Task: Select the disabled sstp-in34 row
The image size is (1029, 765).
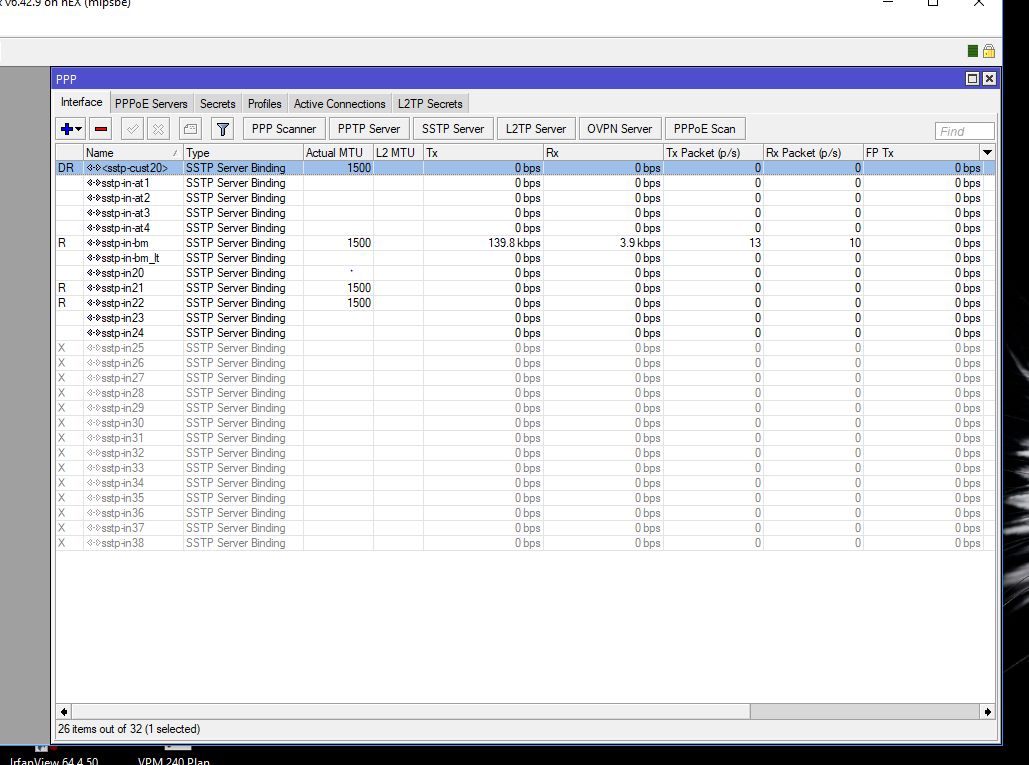Action: coord(525,483)
